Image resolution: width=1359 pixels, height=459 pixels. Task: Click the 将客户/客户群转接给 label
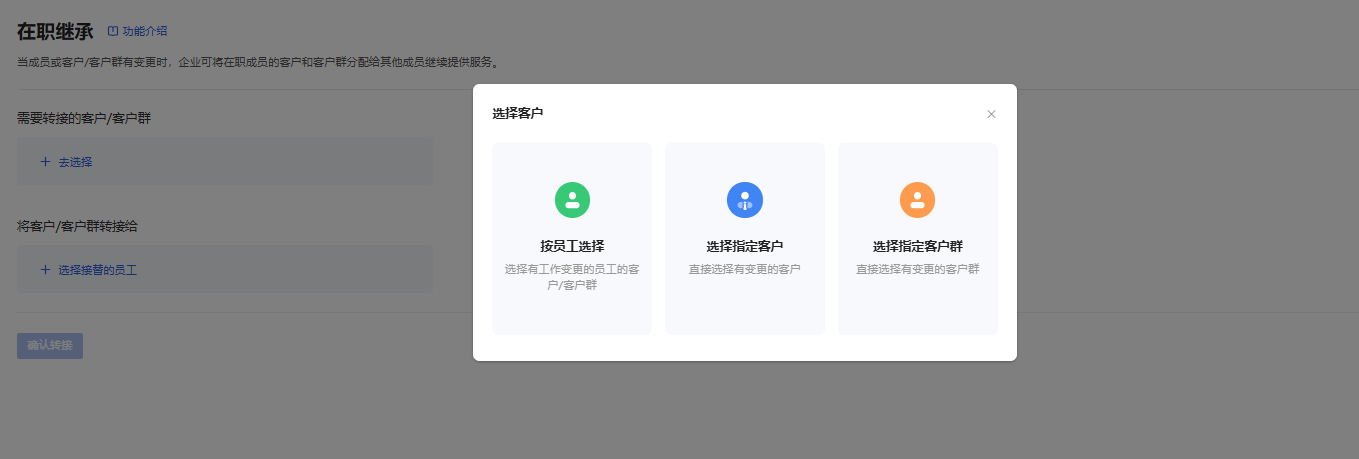click(x=77, y=226)
